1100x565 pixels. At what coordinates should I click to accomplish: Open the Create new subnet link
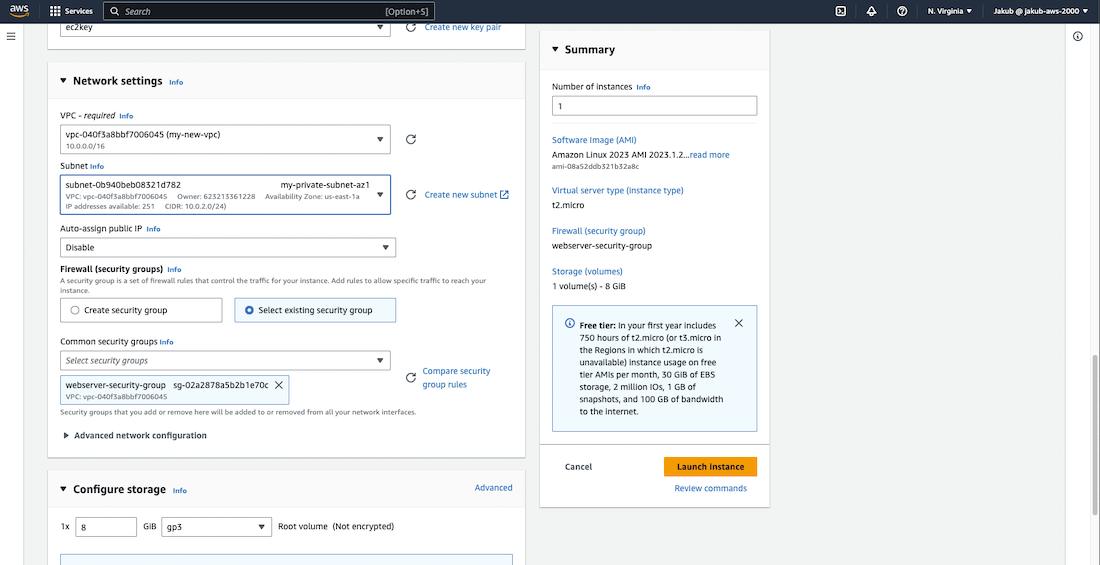tap(466, 195)
